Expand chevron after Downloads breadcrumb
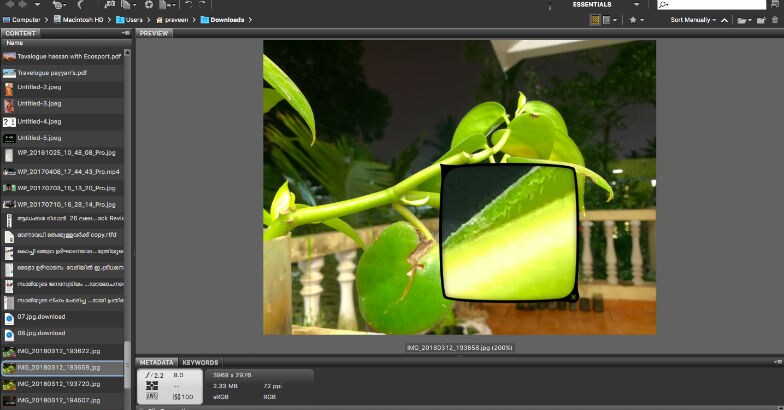Screen dimensions: 784x410 250,20
